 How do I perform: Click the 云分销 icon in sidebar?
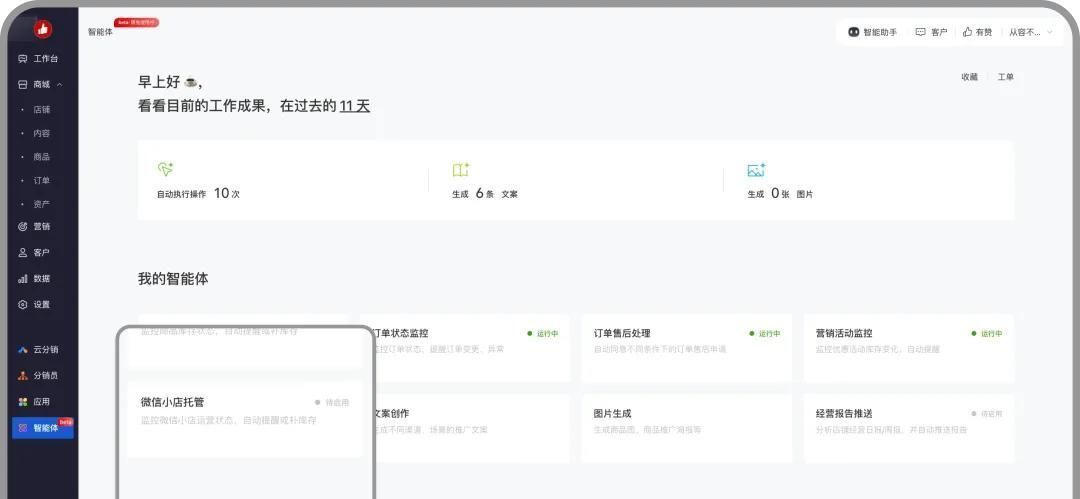click(23, 349)
